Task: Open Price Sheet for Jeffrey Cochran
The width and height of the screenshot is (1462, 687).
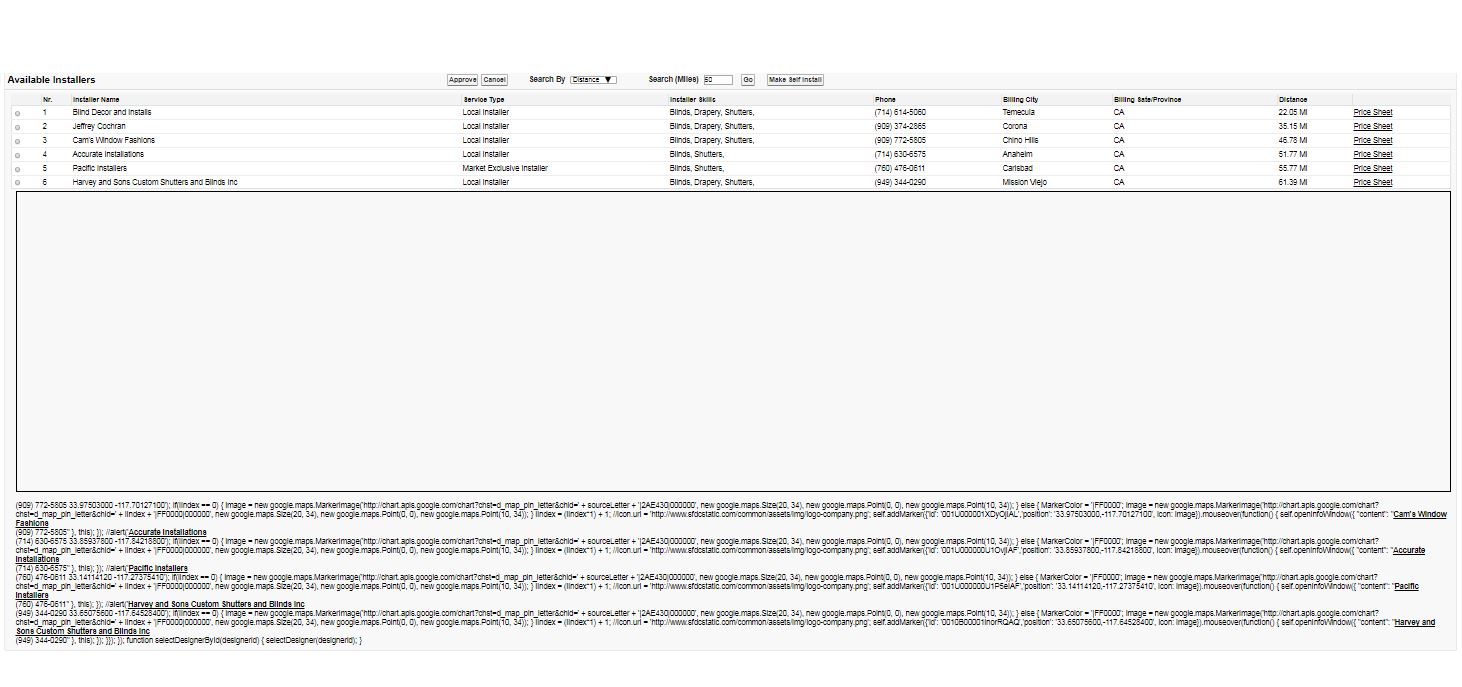Action: (1372, 126)
